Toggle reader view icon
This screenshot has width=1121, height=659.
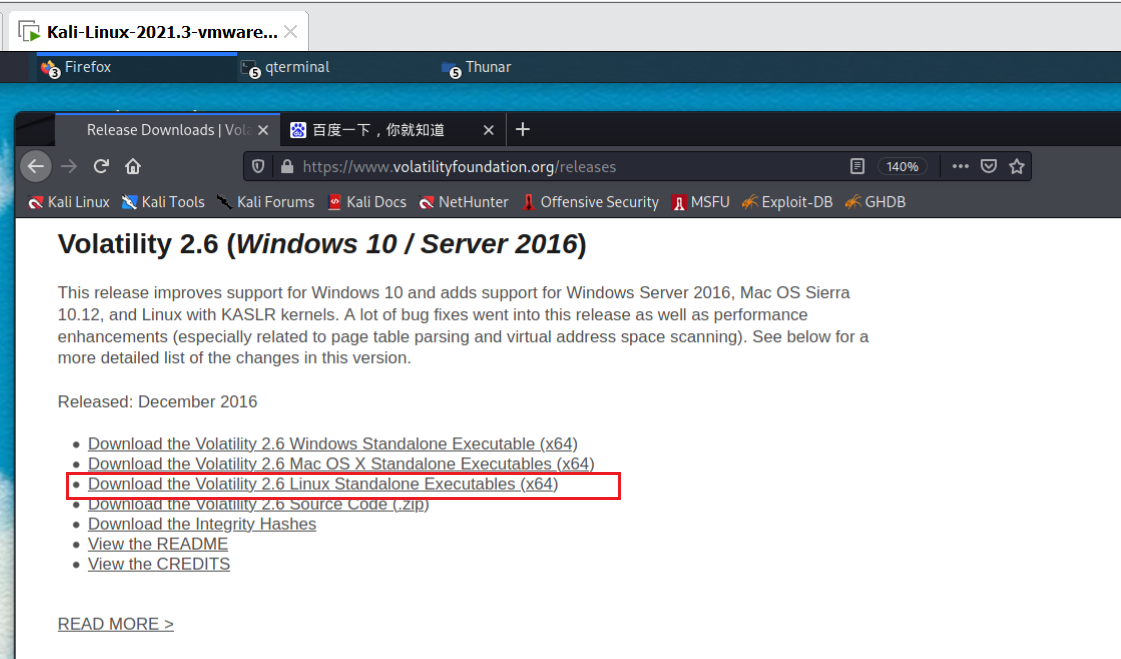click(857, 167)
